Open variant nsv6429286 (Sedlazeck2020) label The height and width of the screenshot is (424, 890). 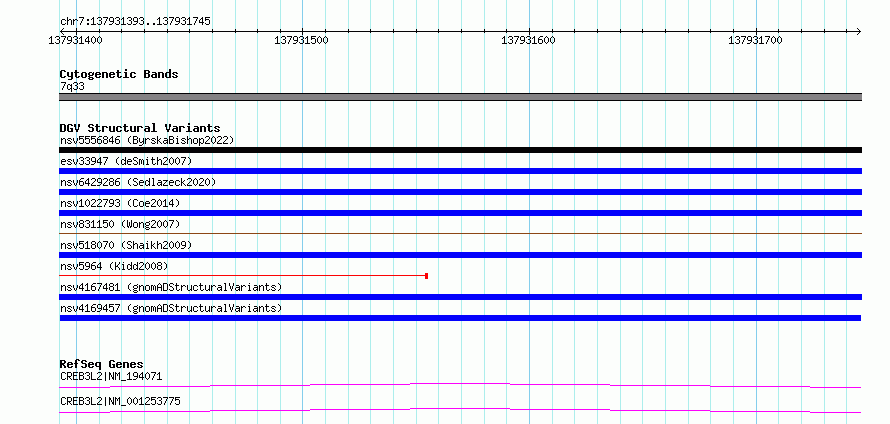point(138,182)
